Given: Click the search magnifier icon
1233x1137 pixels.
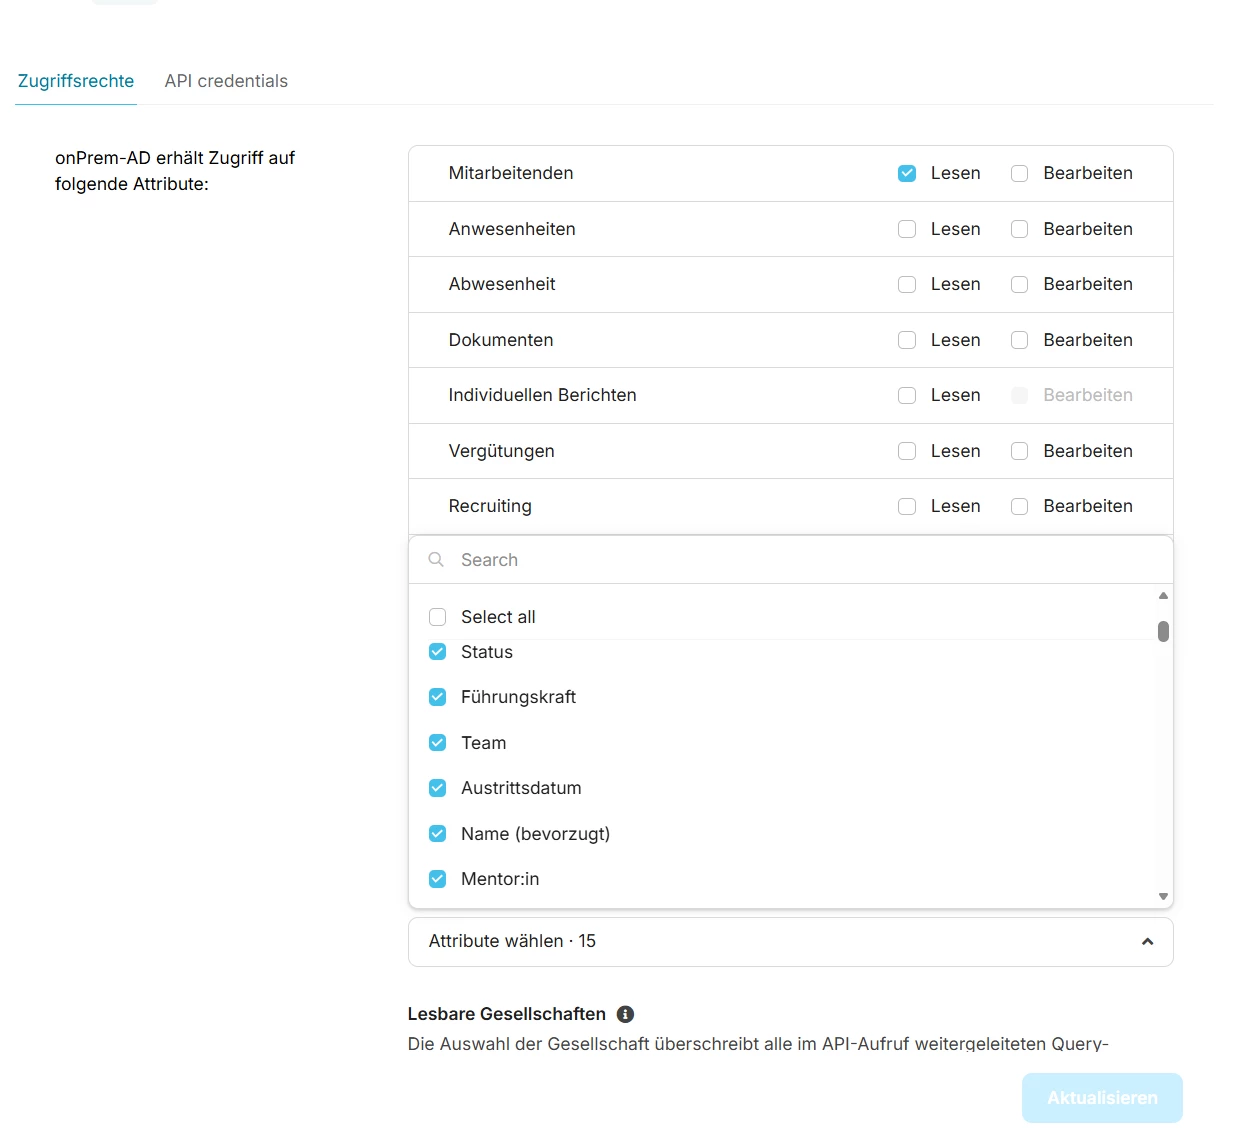Looking at the screenshot, I should point(436,560).
